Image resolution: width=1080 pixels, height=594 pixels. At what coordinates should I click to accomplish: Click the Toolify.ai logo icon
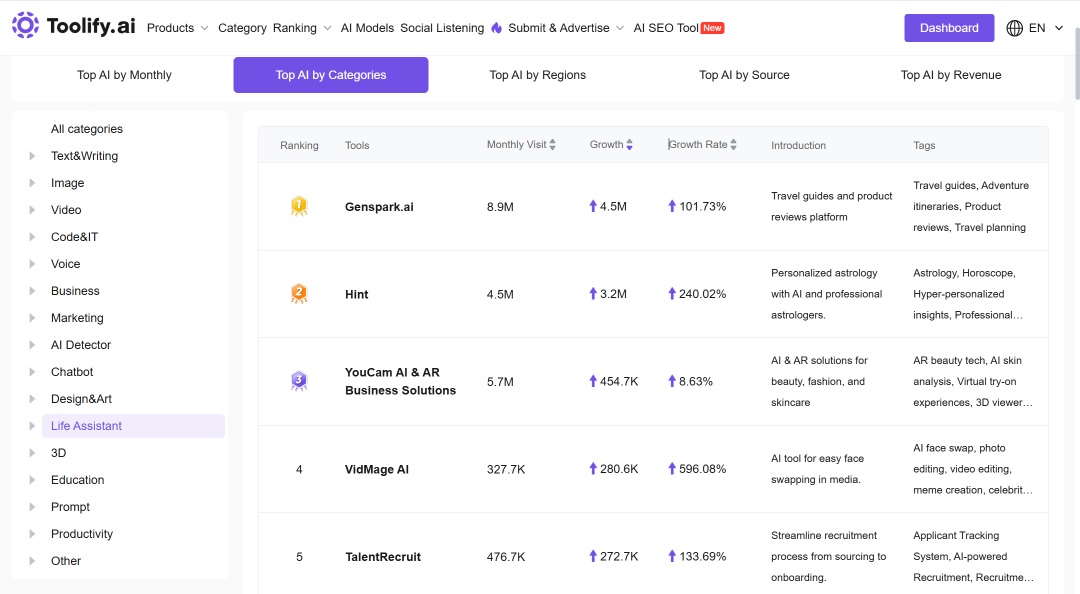(25, 25)
